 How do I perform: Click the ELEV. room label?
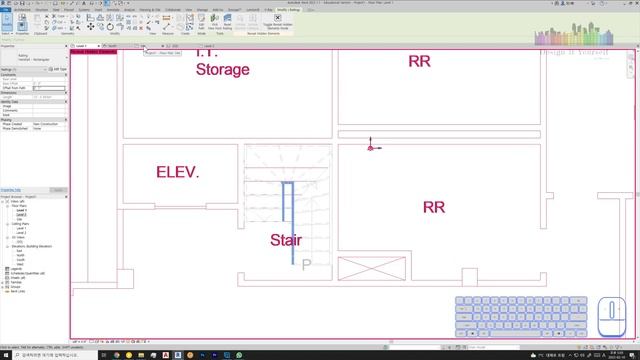(178, 172)
